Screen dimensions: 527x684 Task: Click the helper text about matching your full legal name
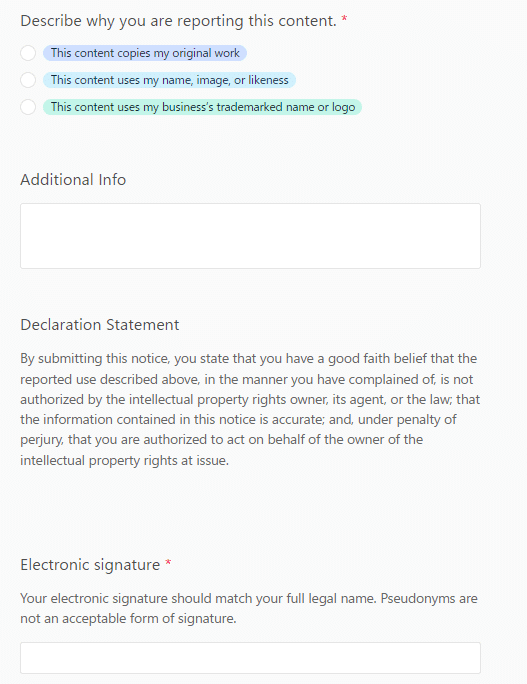point(249,609)
